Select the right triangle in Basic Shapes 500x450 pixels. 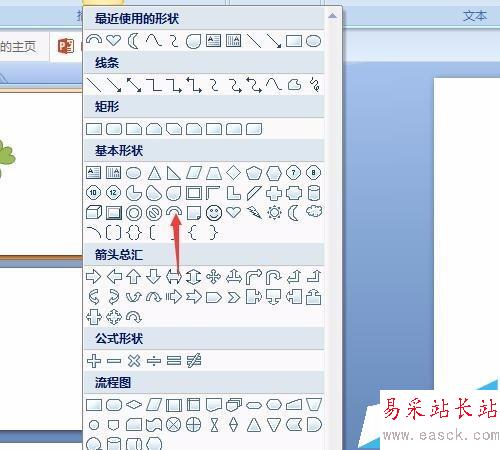point(174,173)
